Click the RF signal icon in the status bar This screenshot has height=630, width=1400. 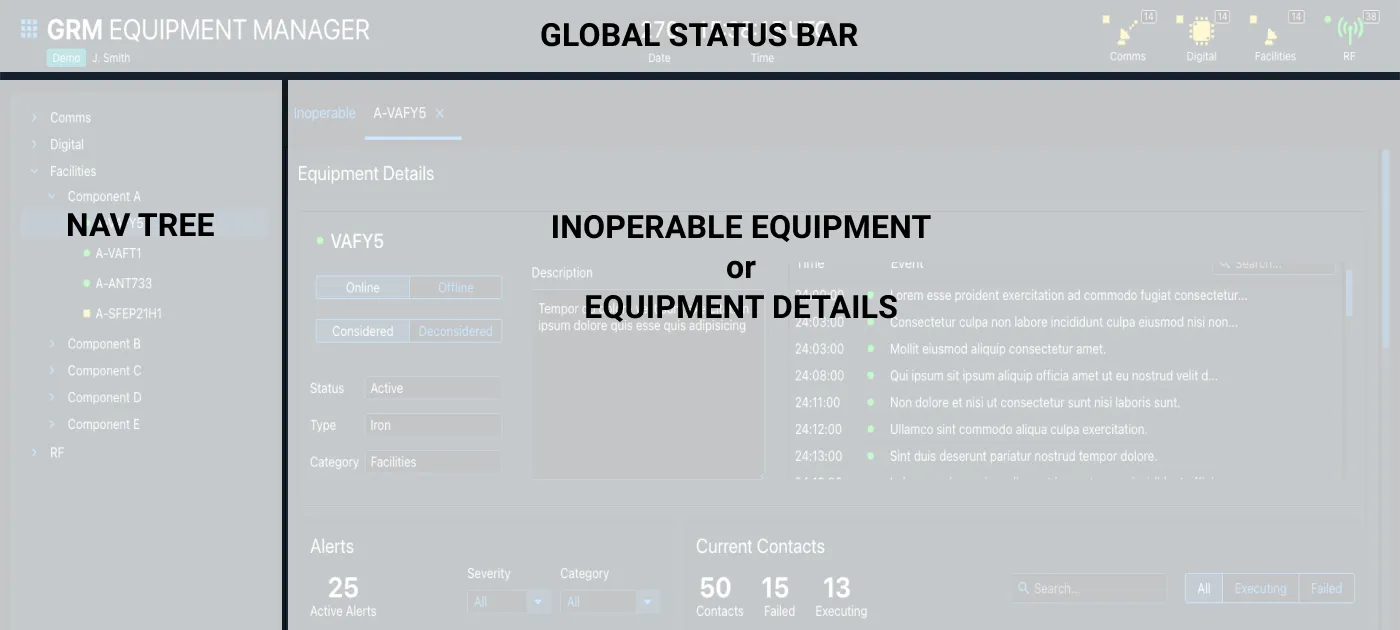(1348, 30)
